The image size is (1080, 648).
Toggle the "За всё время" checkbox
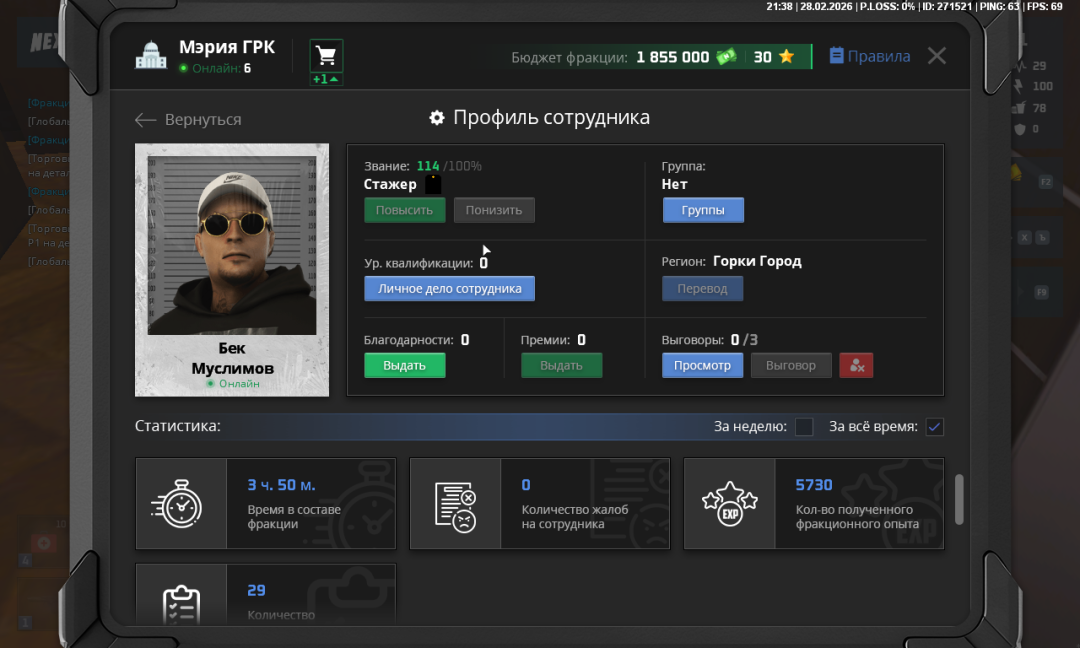pos(934,427)
